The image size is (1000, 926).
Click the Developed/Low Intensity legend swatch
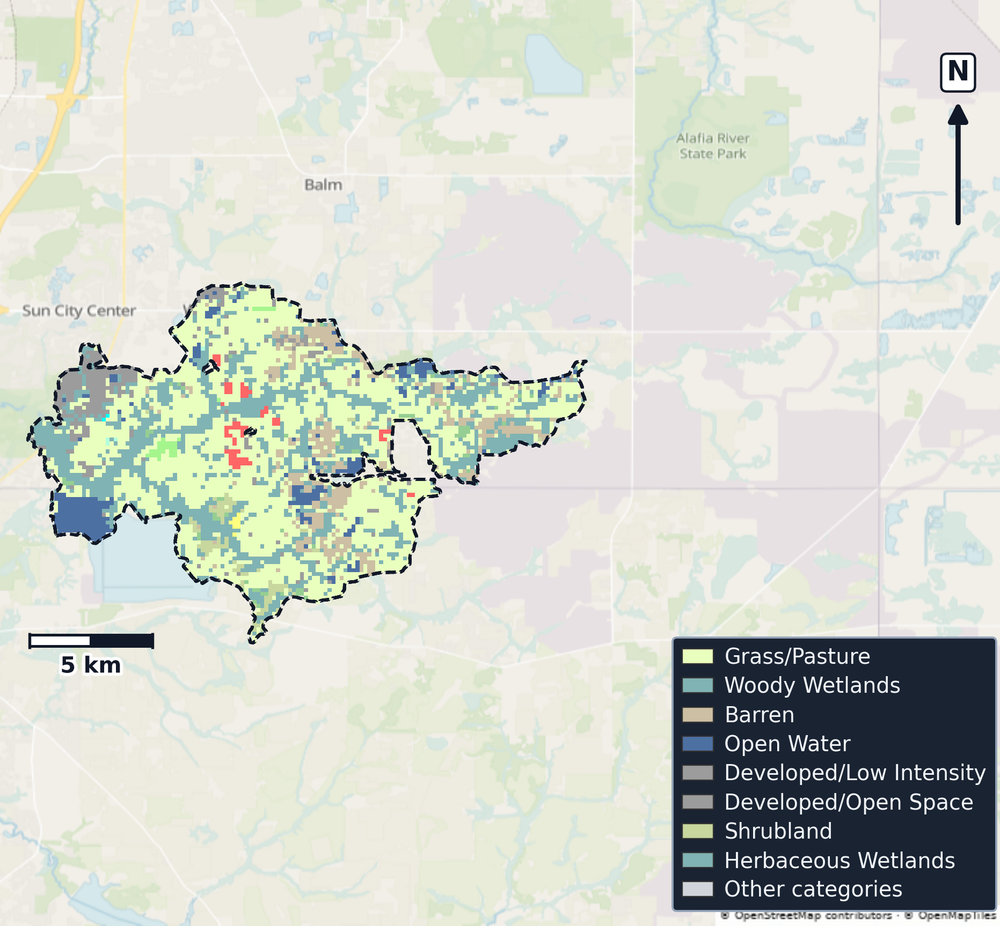pos(697,773)
